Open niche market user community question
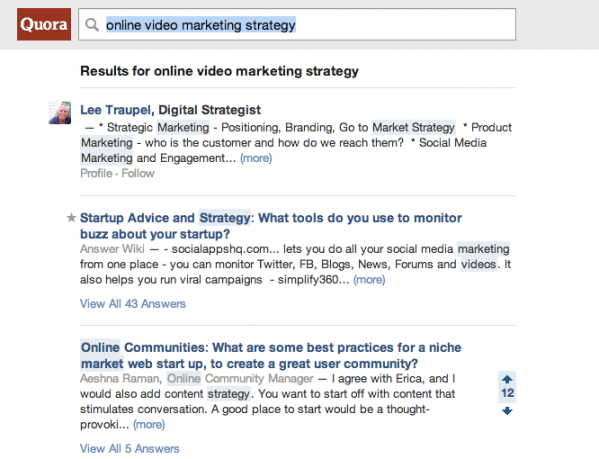 (271, 356)
